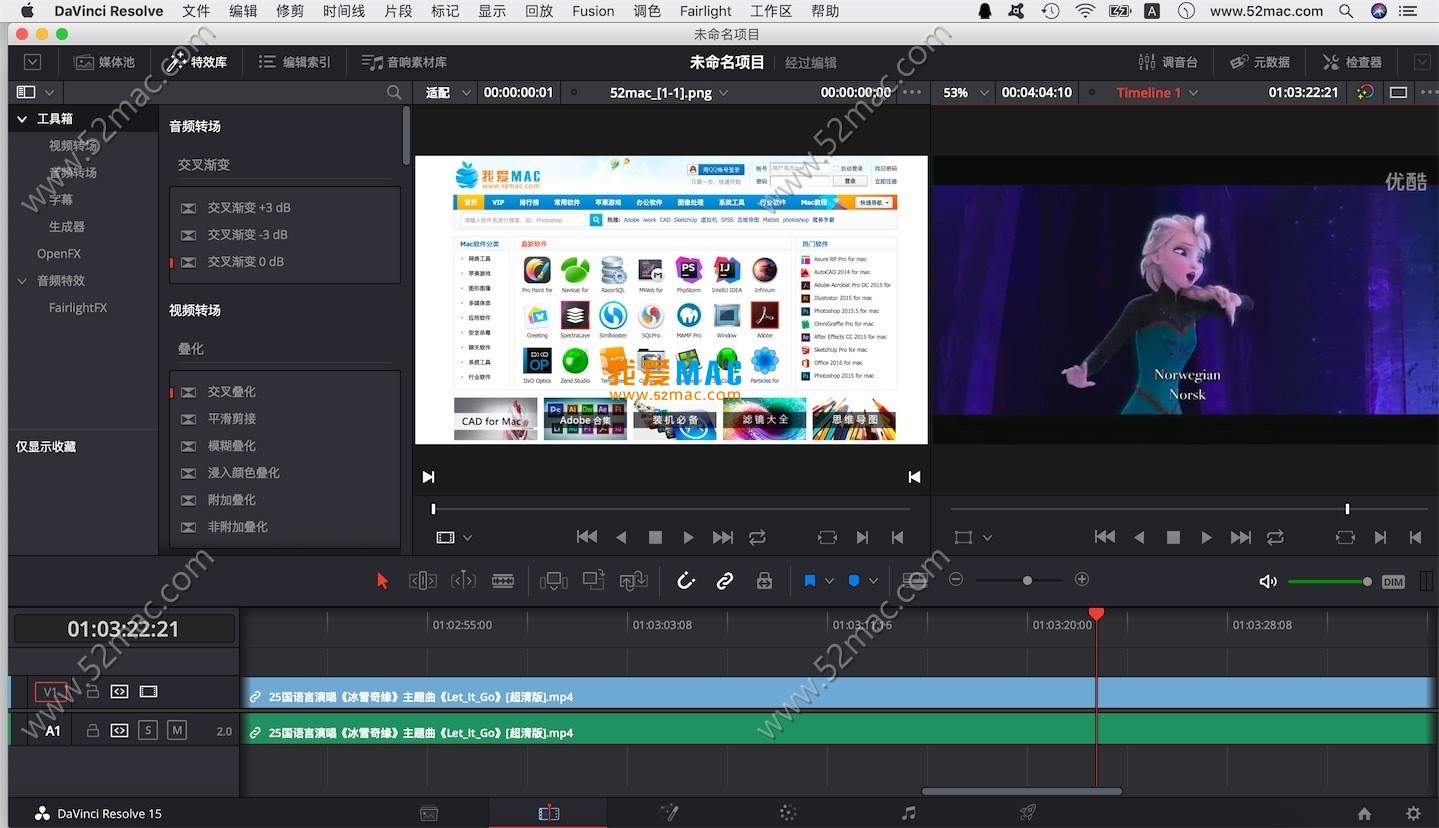Open the 53% timeline viewer zoom dropdown
Viewport: 1439px width, 828px height.
click(965, 92)
